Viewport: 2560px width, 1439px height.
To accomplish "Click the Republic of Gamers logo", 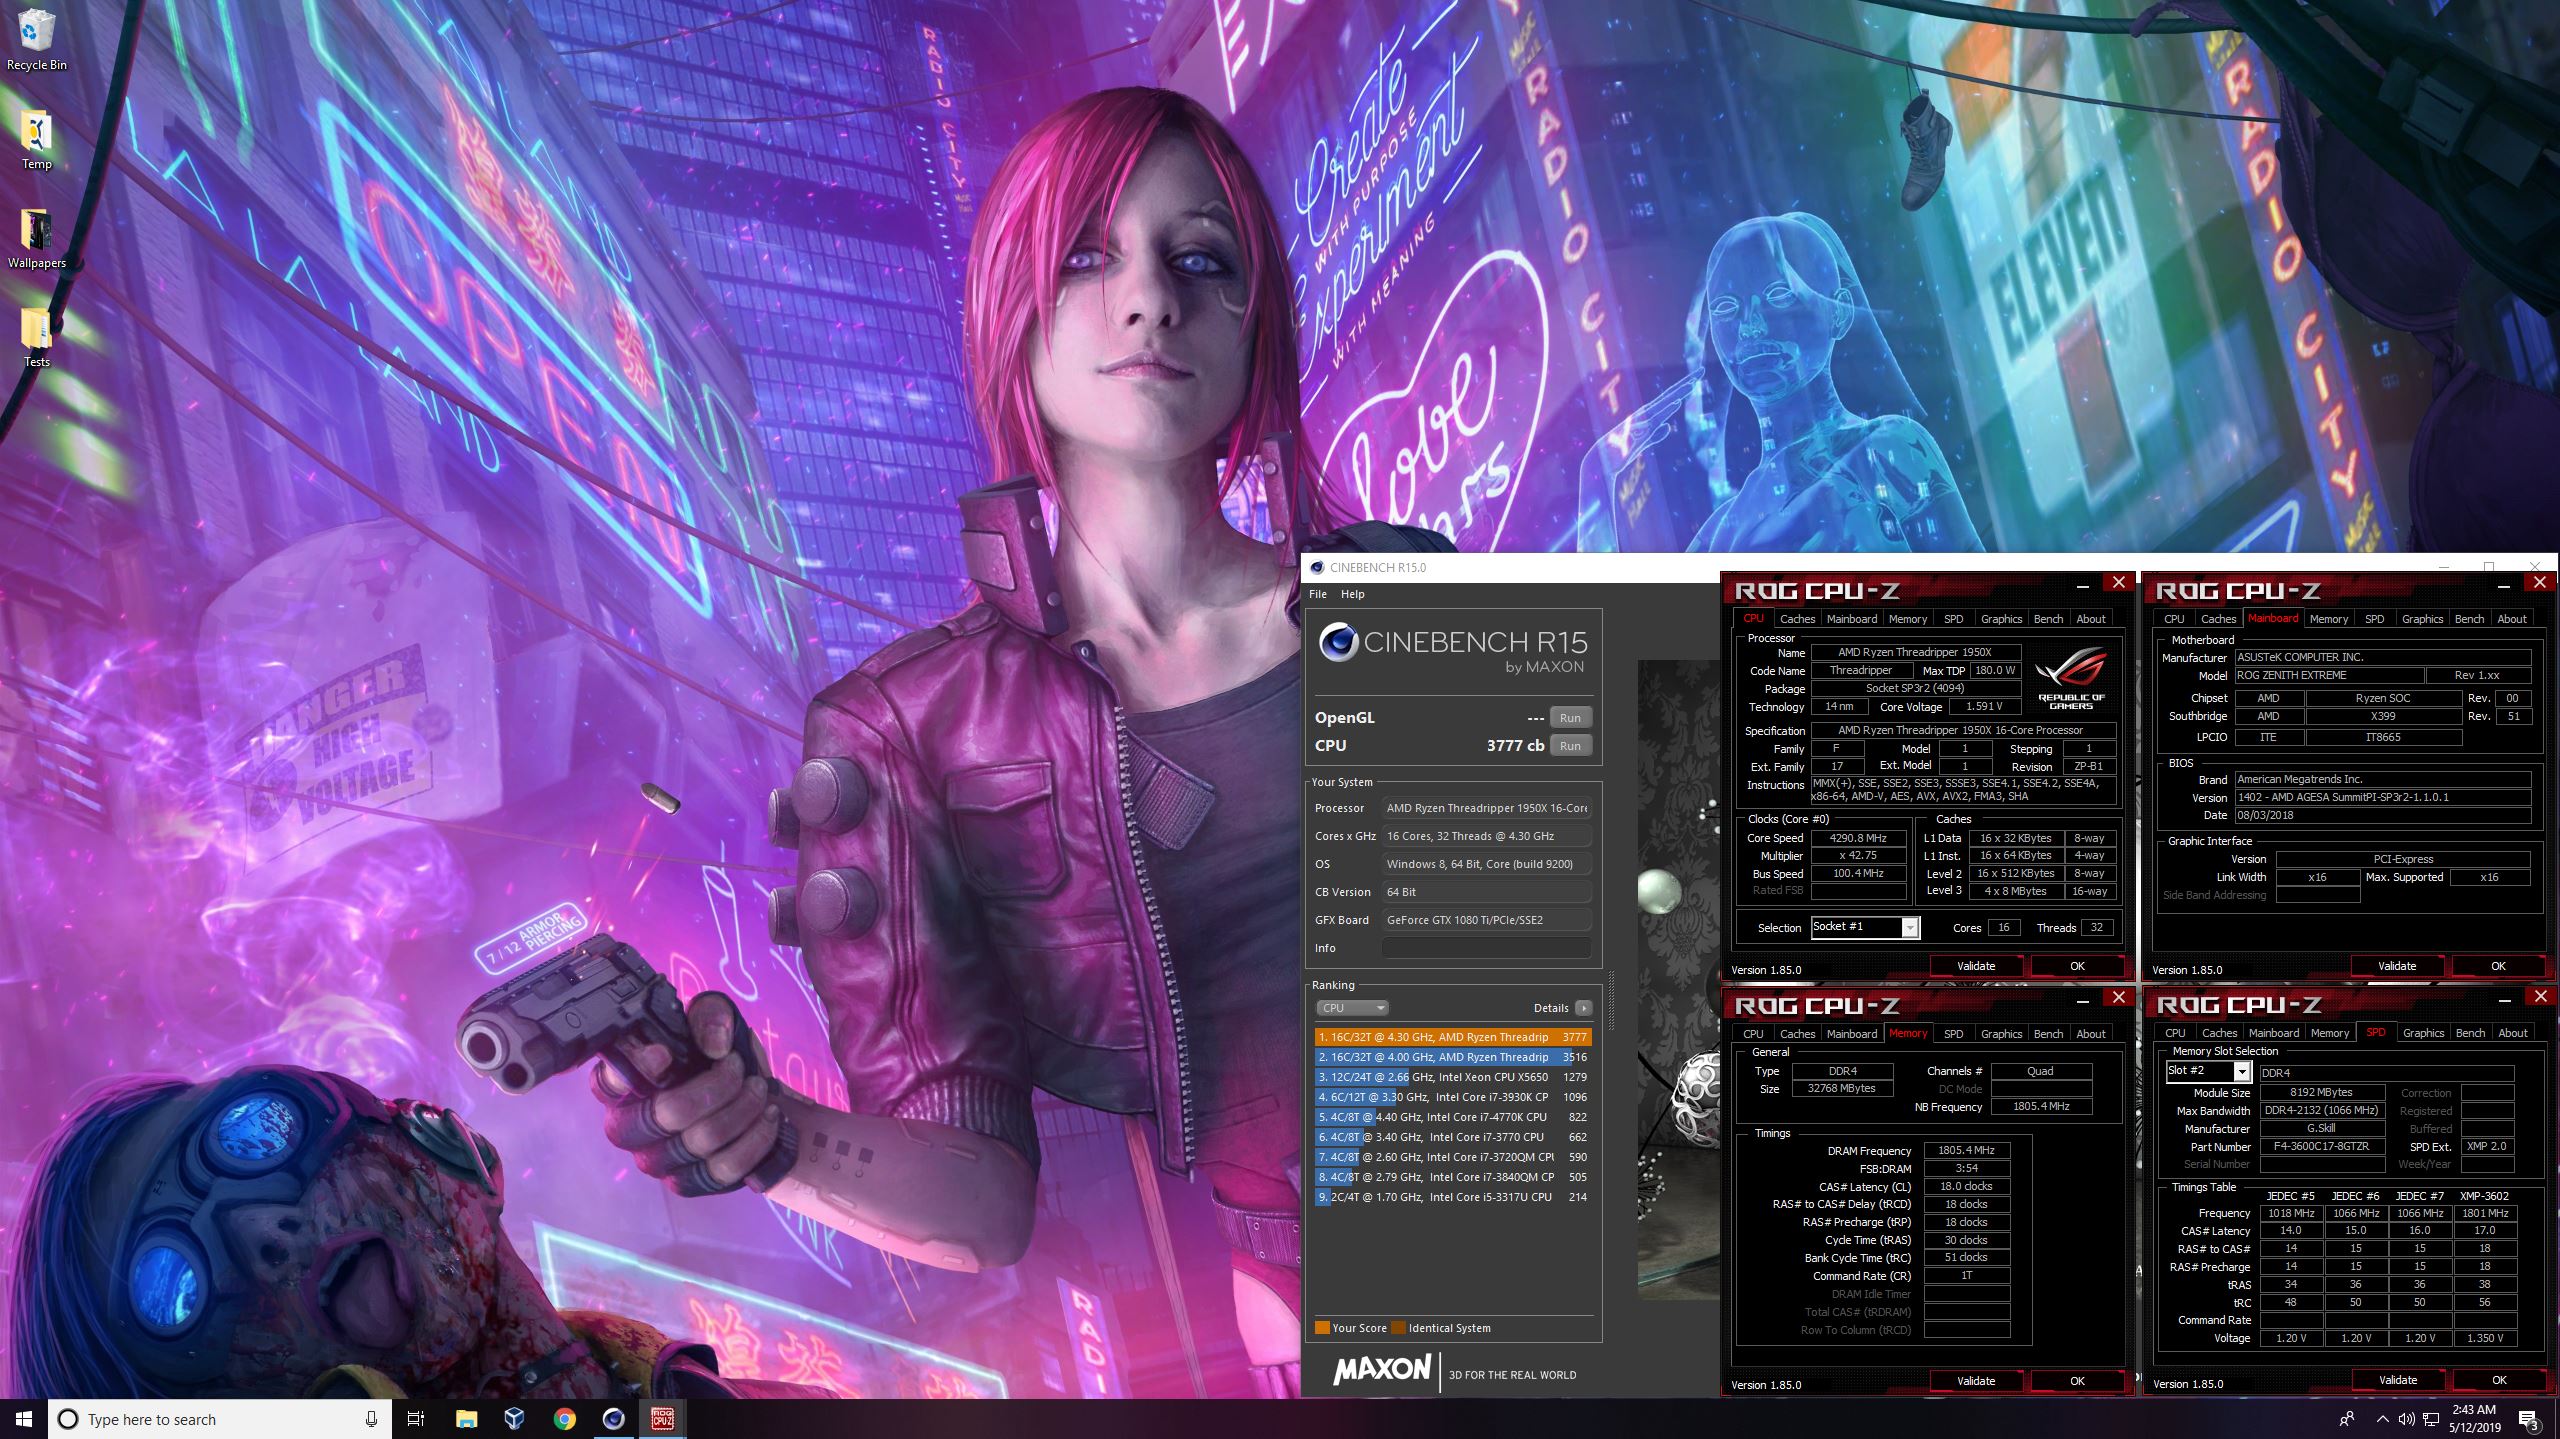I will [2071, 678].
